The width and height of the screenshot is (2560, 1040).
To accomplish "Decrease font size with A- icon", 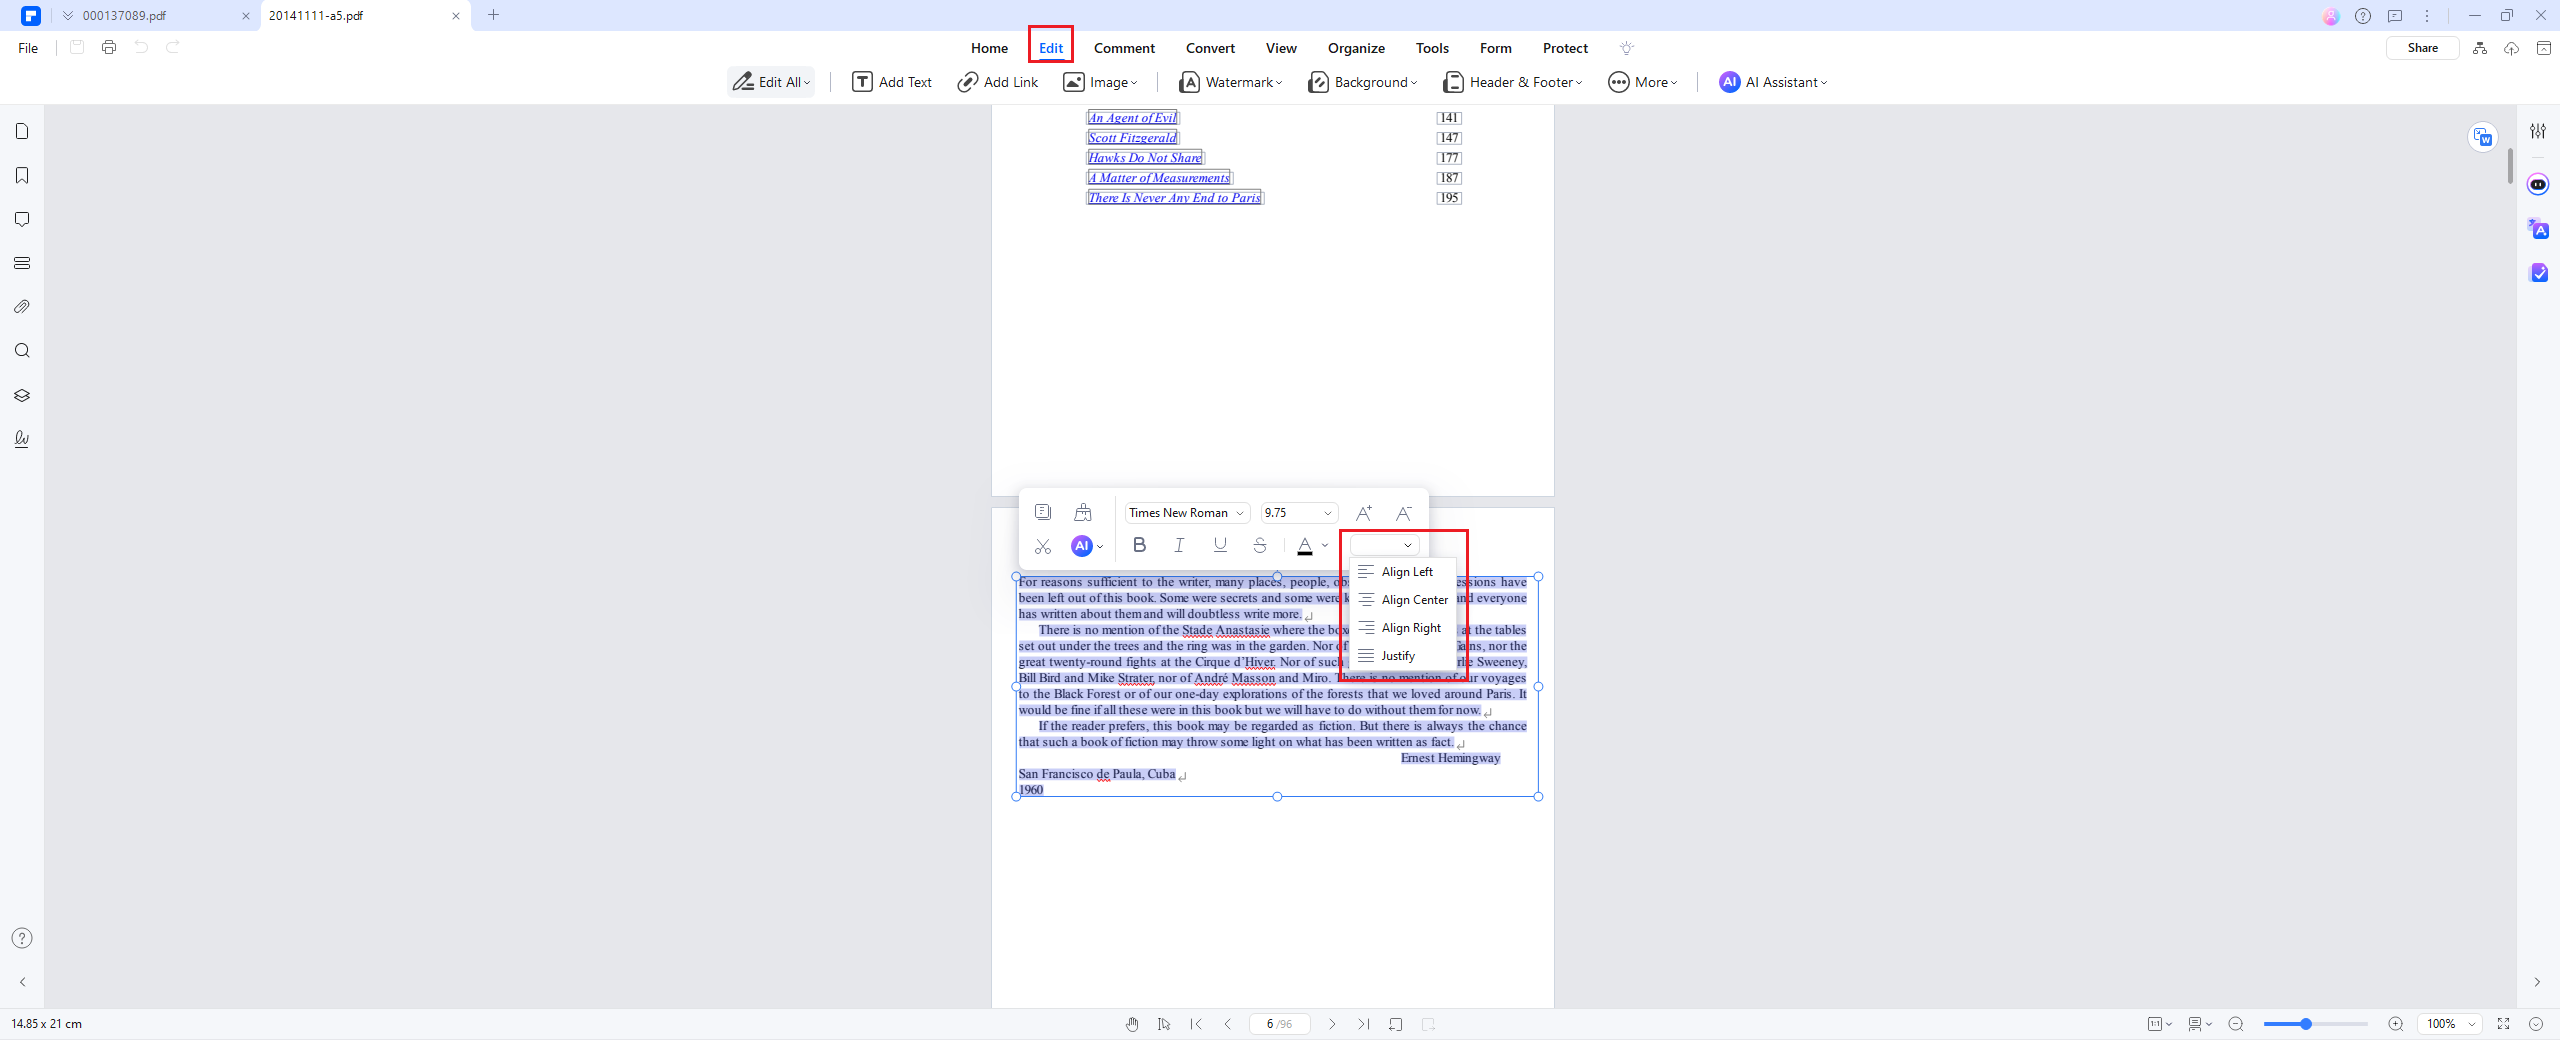I will click(x=1404, y=513).
